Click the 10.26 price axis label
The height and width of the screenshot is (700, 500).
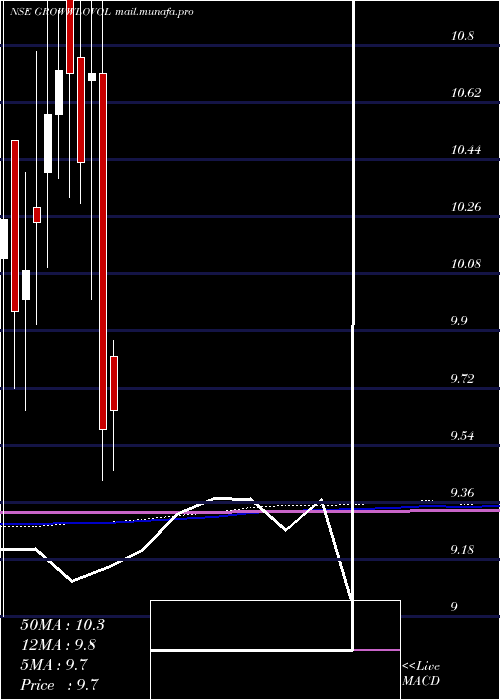(466, 207)
